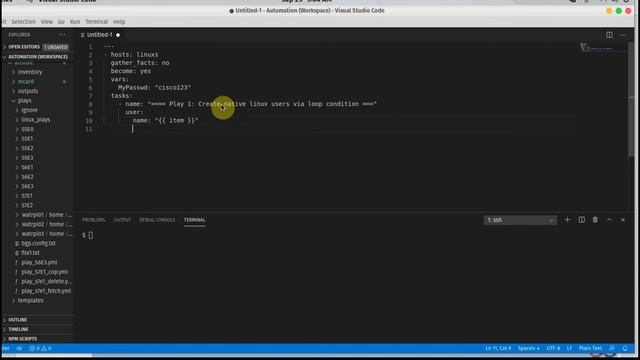Open the View menu
The image size is (640, 360).
(x=47, y=22)
